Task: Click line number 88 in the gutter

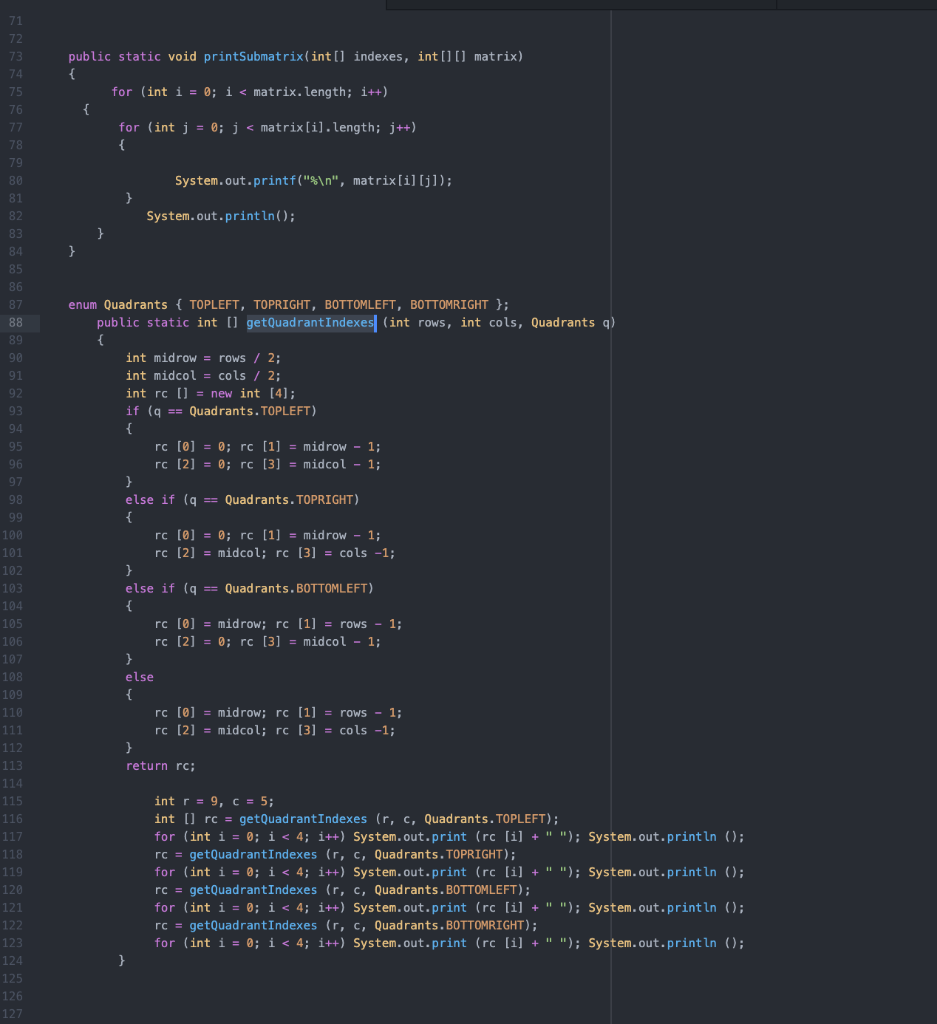Action: click(14, 323)
